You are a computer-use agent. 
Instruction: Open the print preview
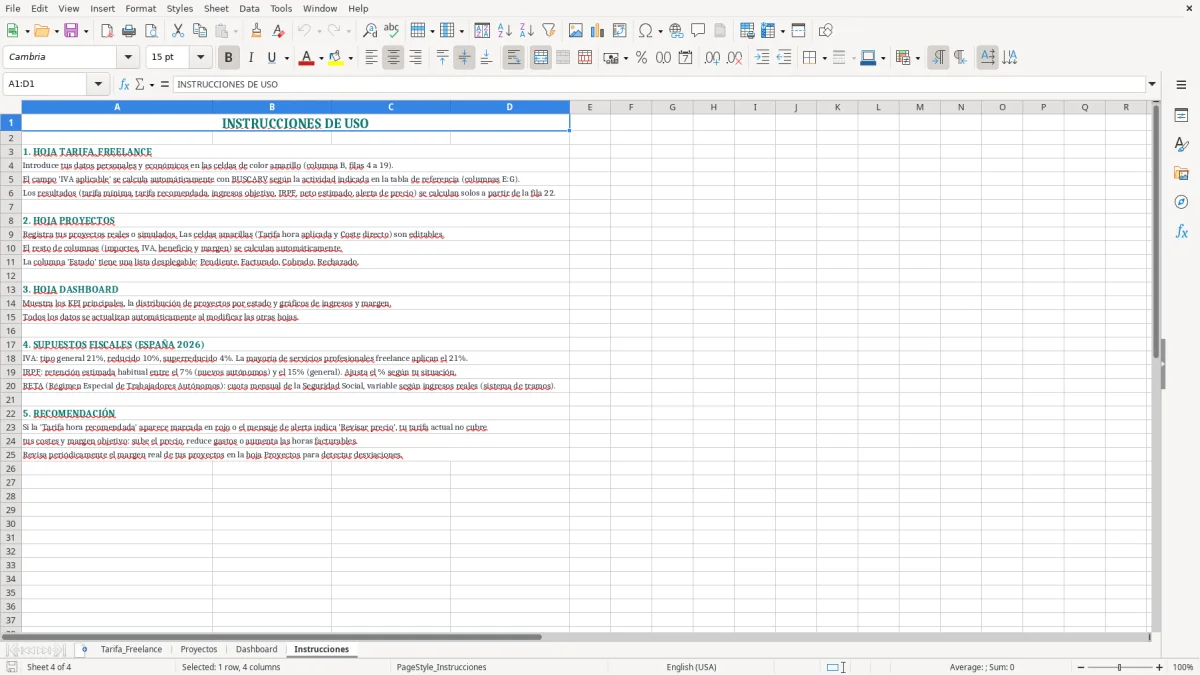[150, 31]
